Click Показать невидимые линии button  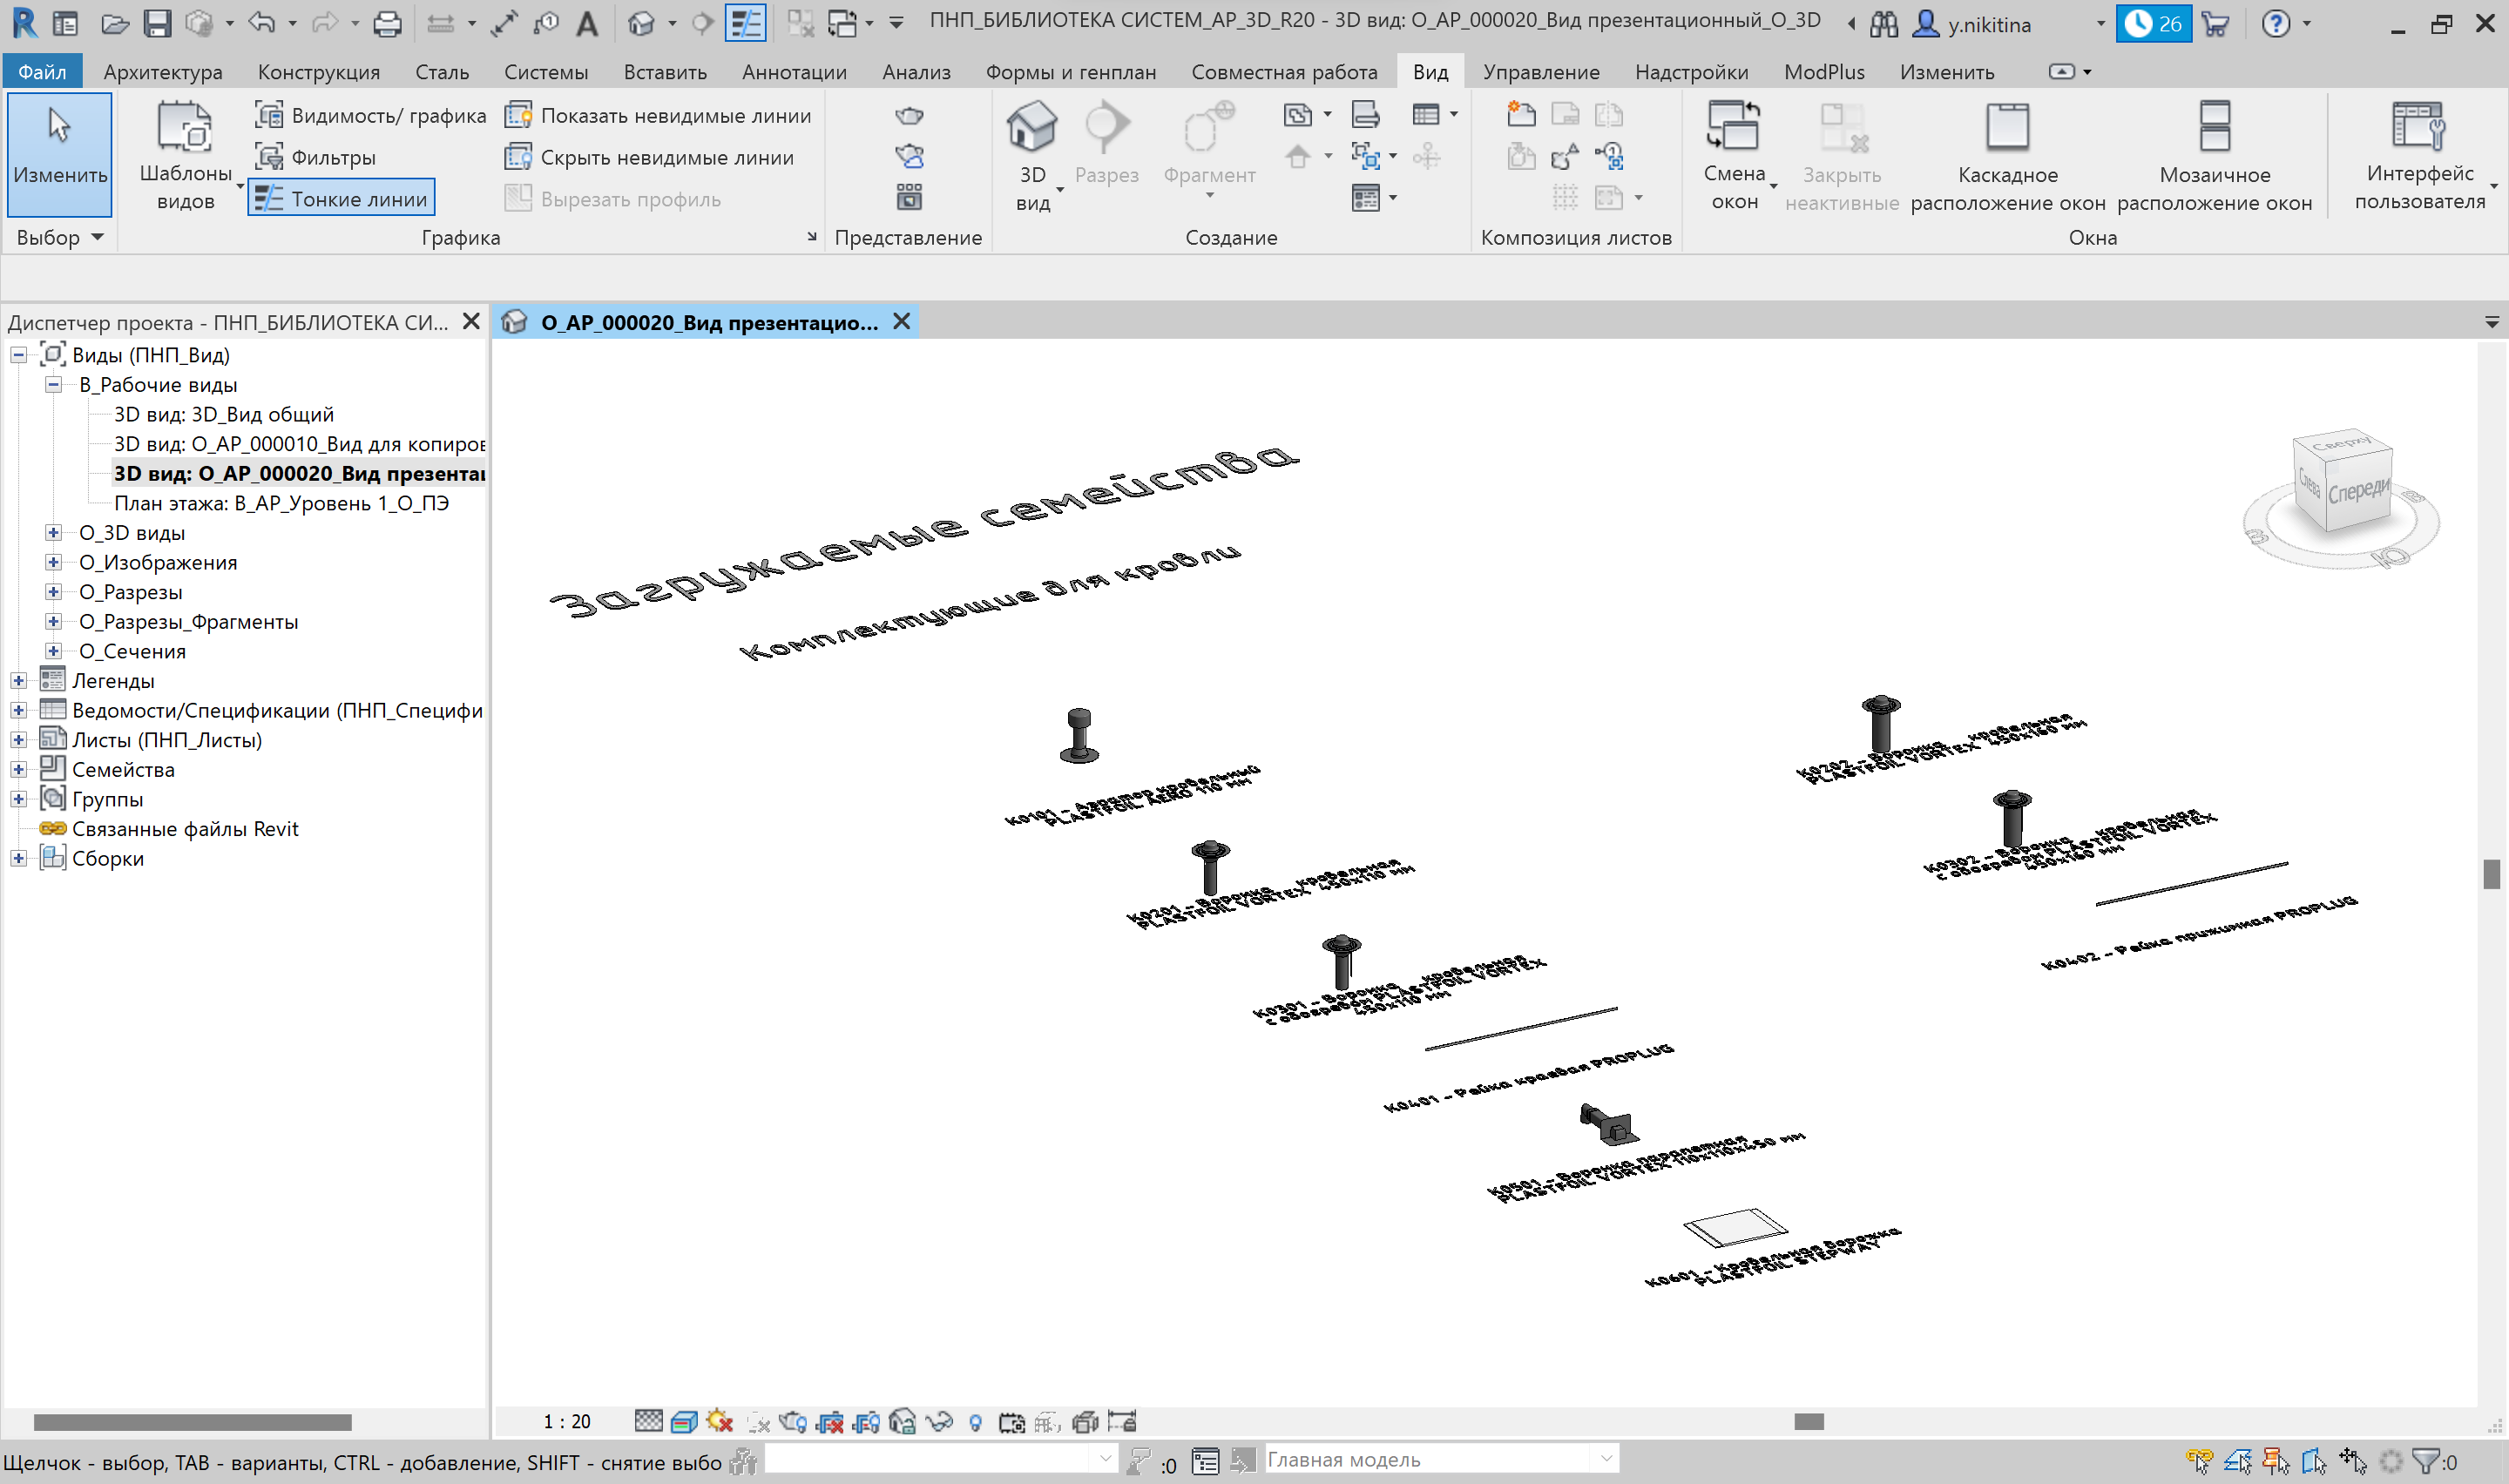pos(658,115)
